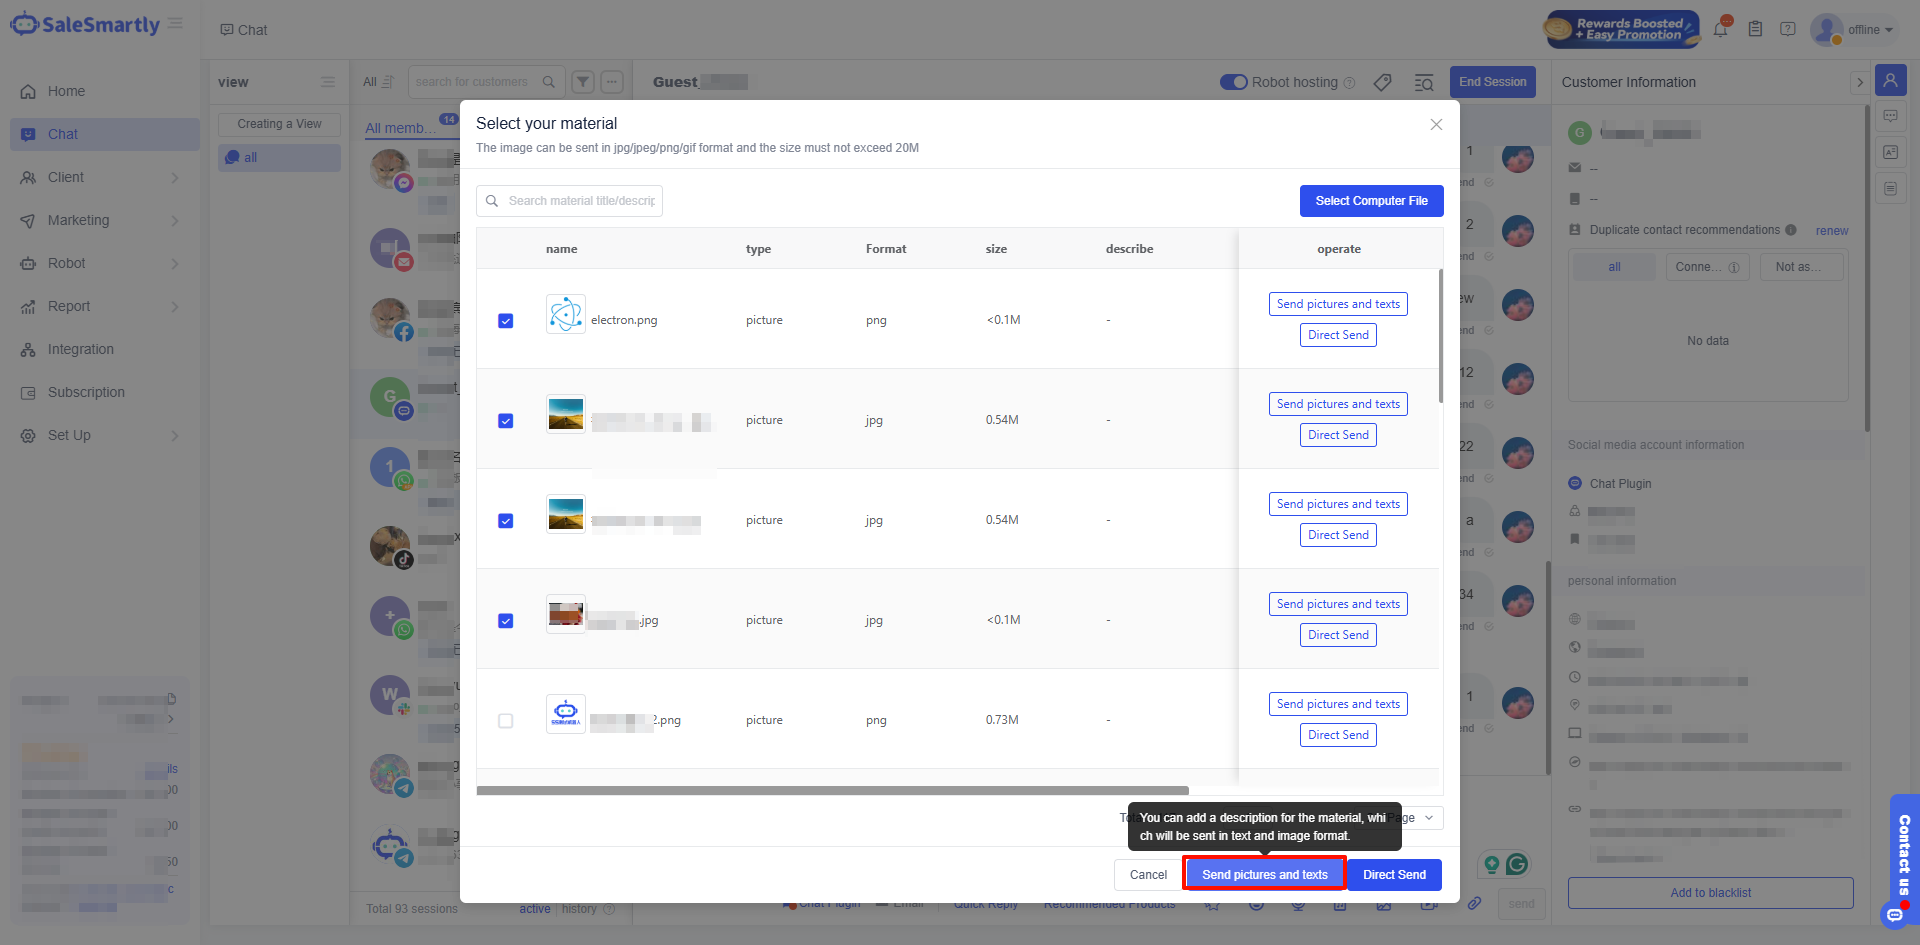The width and height of the screenshot is (1920, 945).
Task: Open Subscription in the sidebar
Action: tap(86, 392)
